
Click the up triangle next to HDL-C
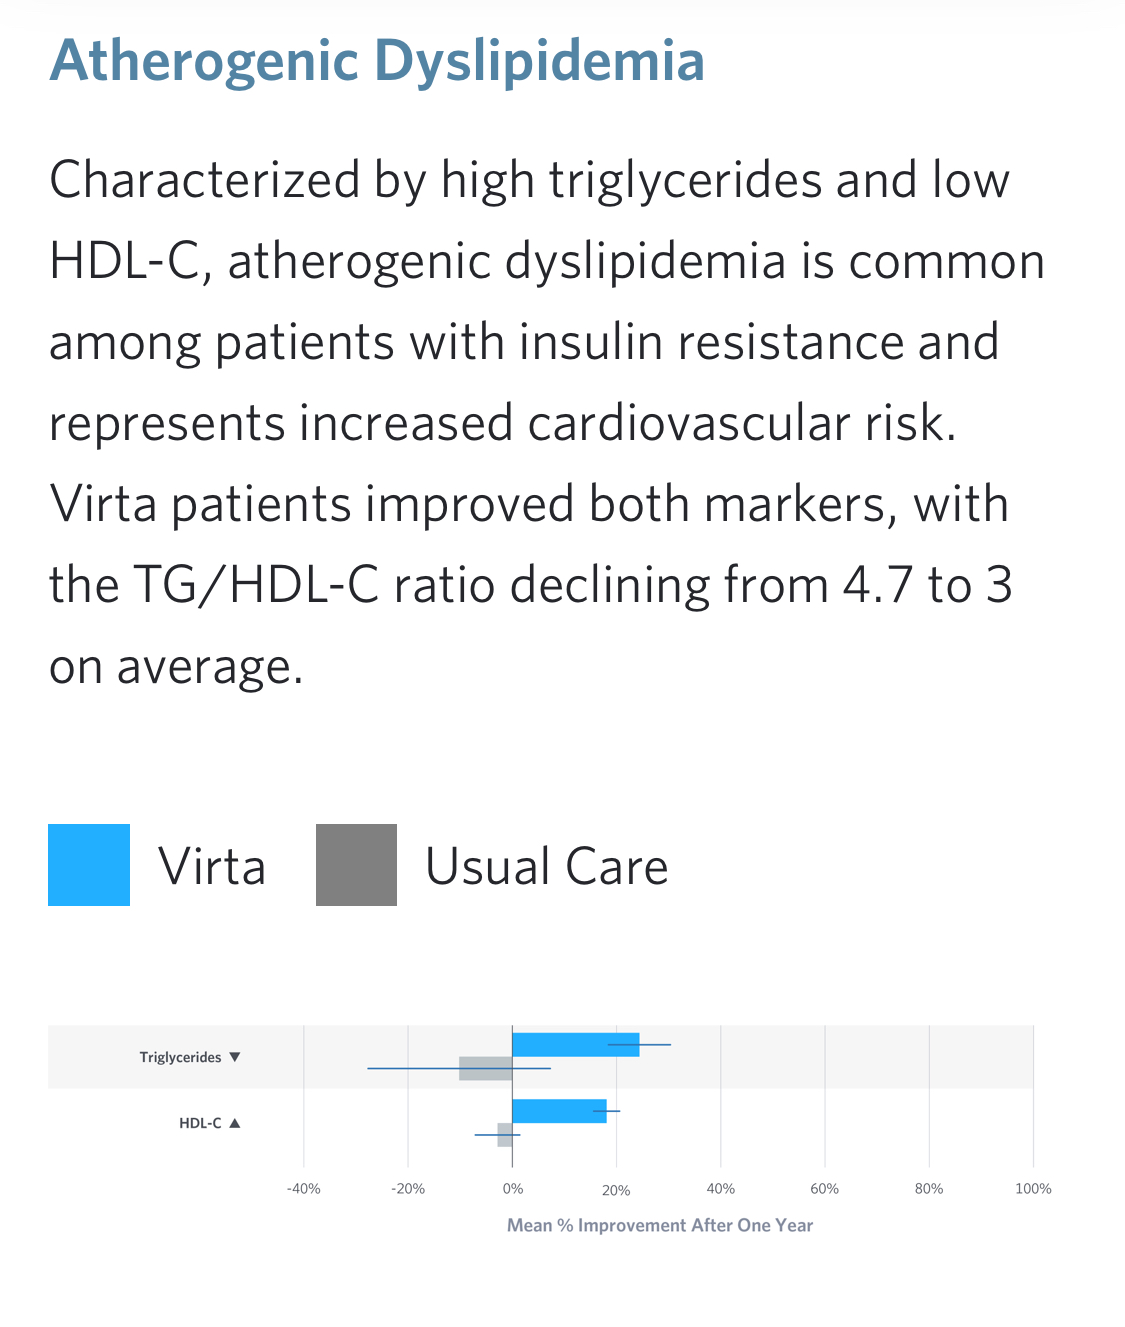(235, 1123)
